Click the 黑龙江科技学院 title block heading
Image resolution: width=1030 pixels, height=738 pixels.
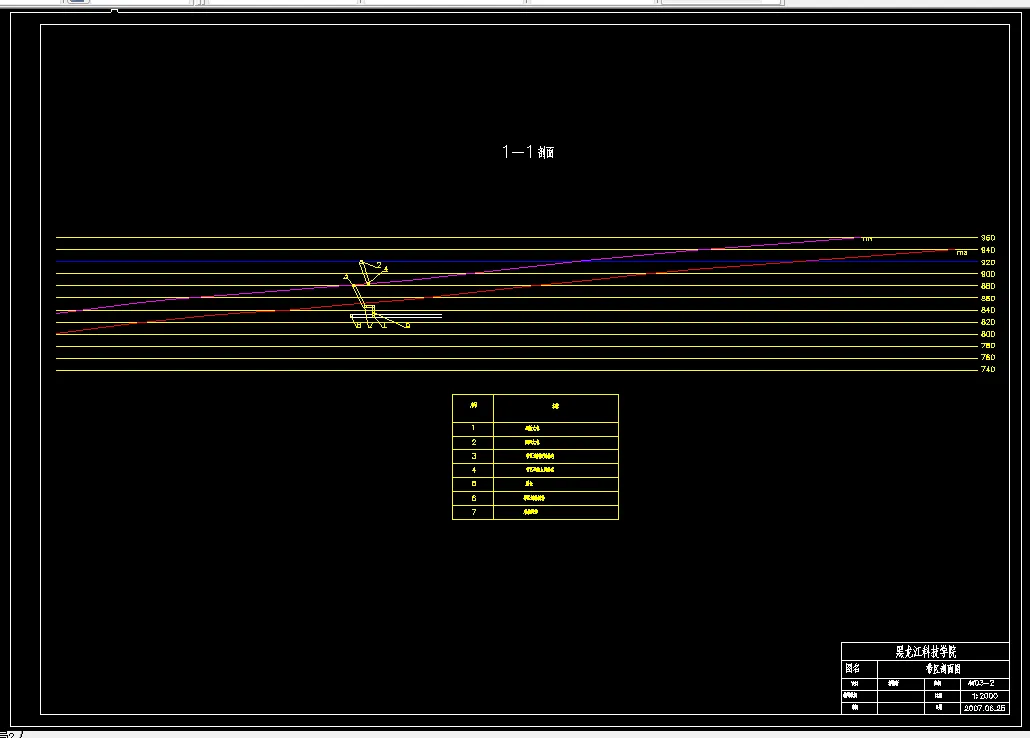926,652
